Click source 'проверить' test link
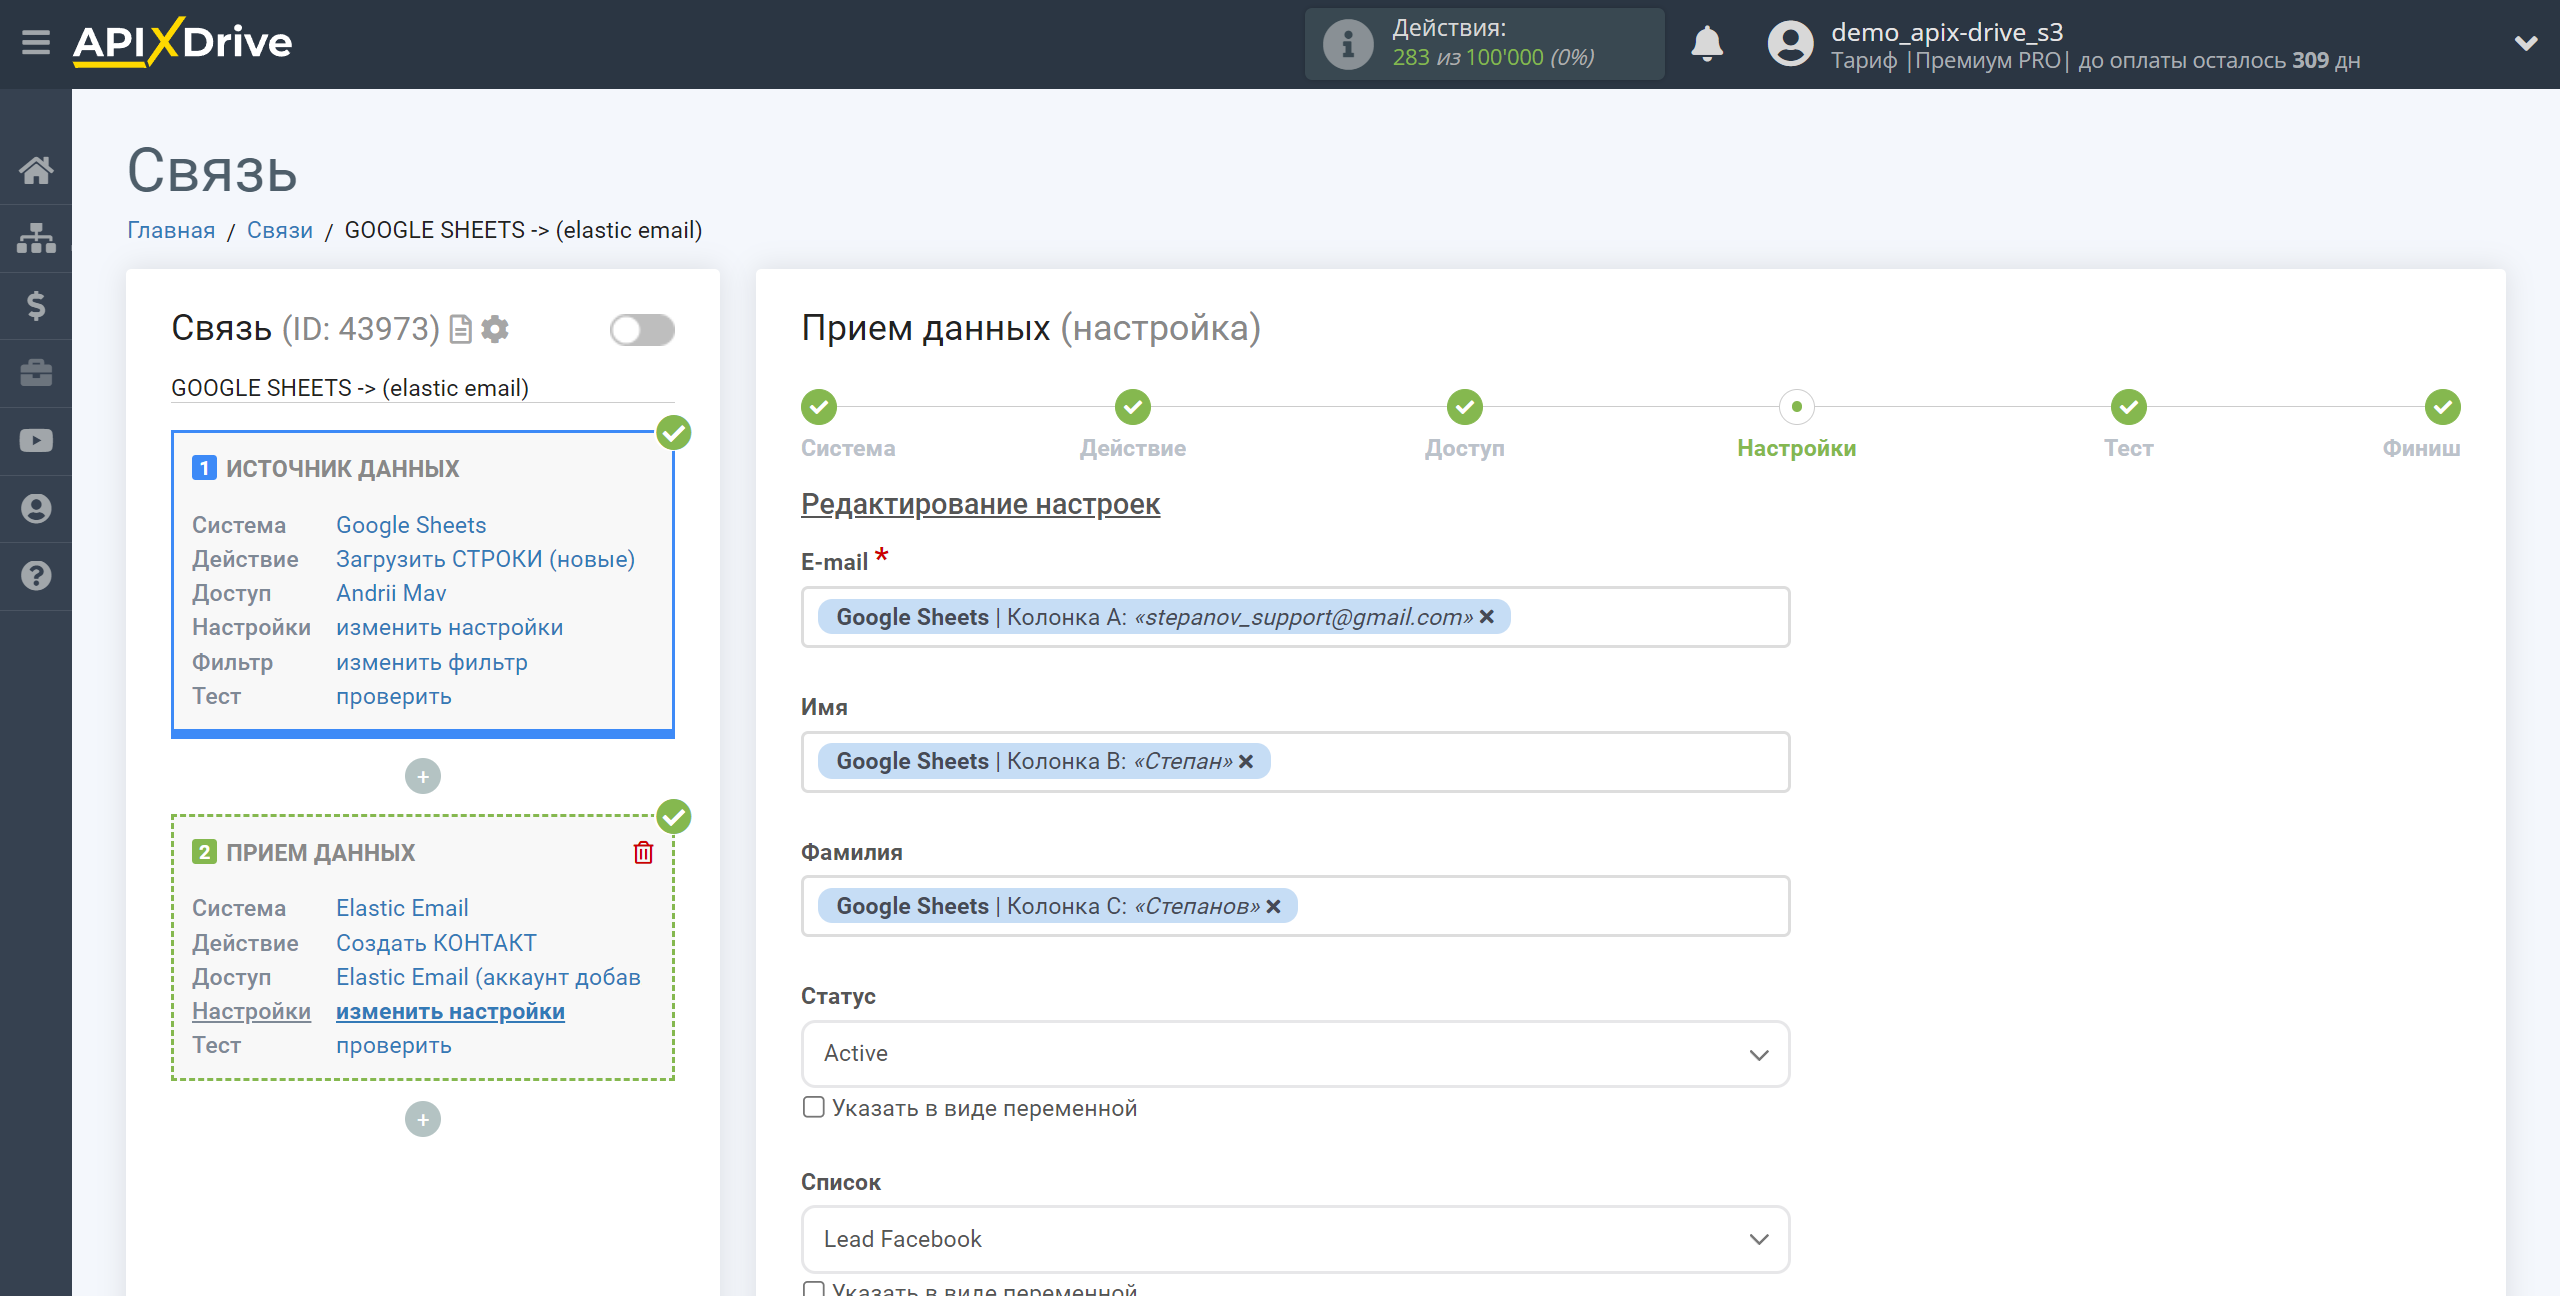 click(394, 696)
